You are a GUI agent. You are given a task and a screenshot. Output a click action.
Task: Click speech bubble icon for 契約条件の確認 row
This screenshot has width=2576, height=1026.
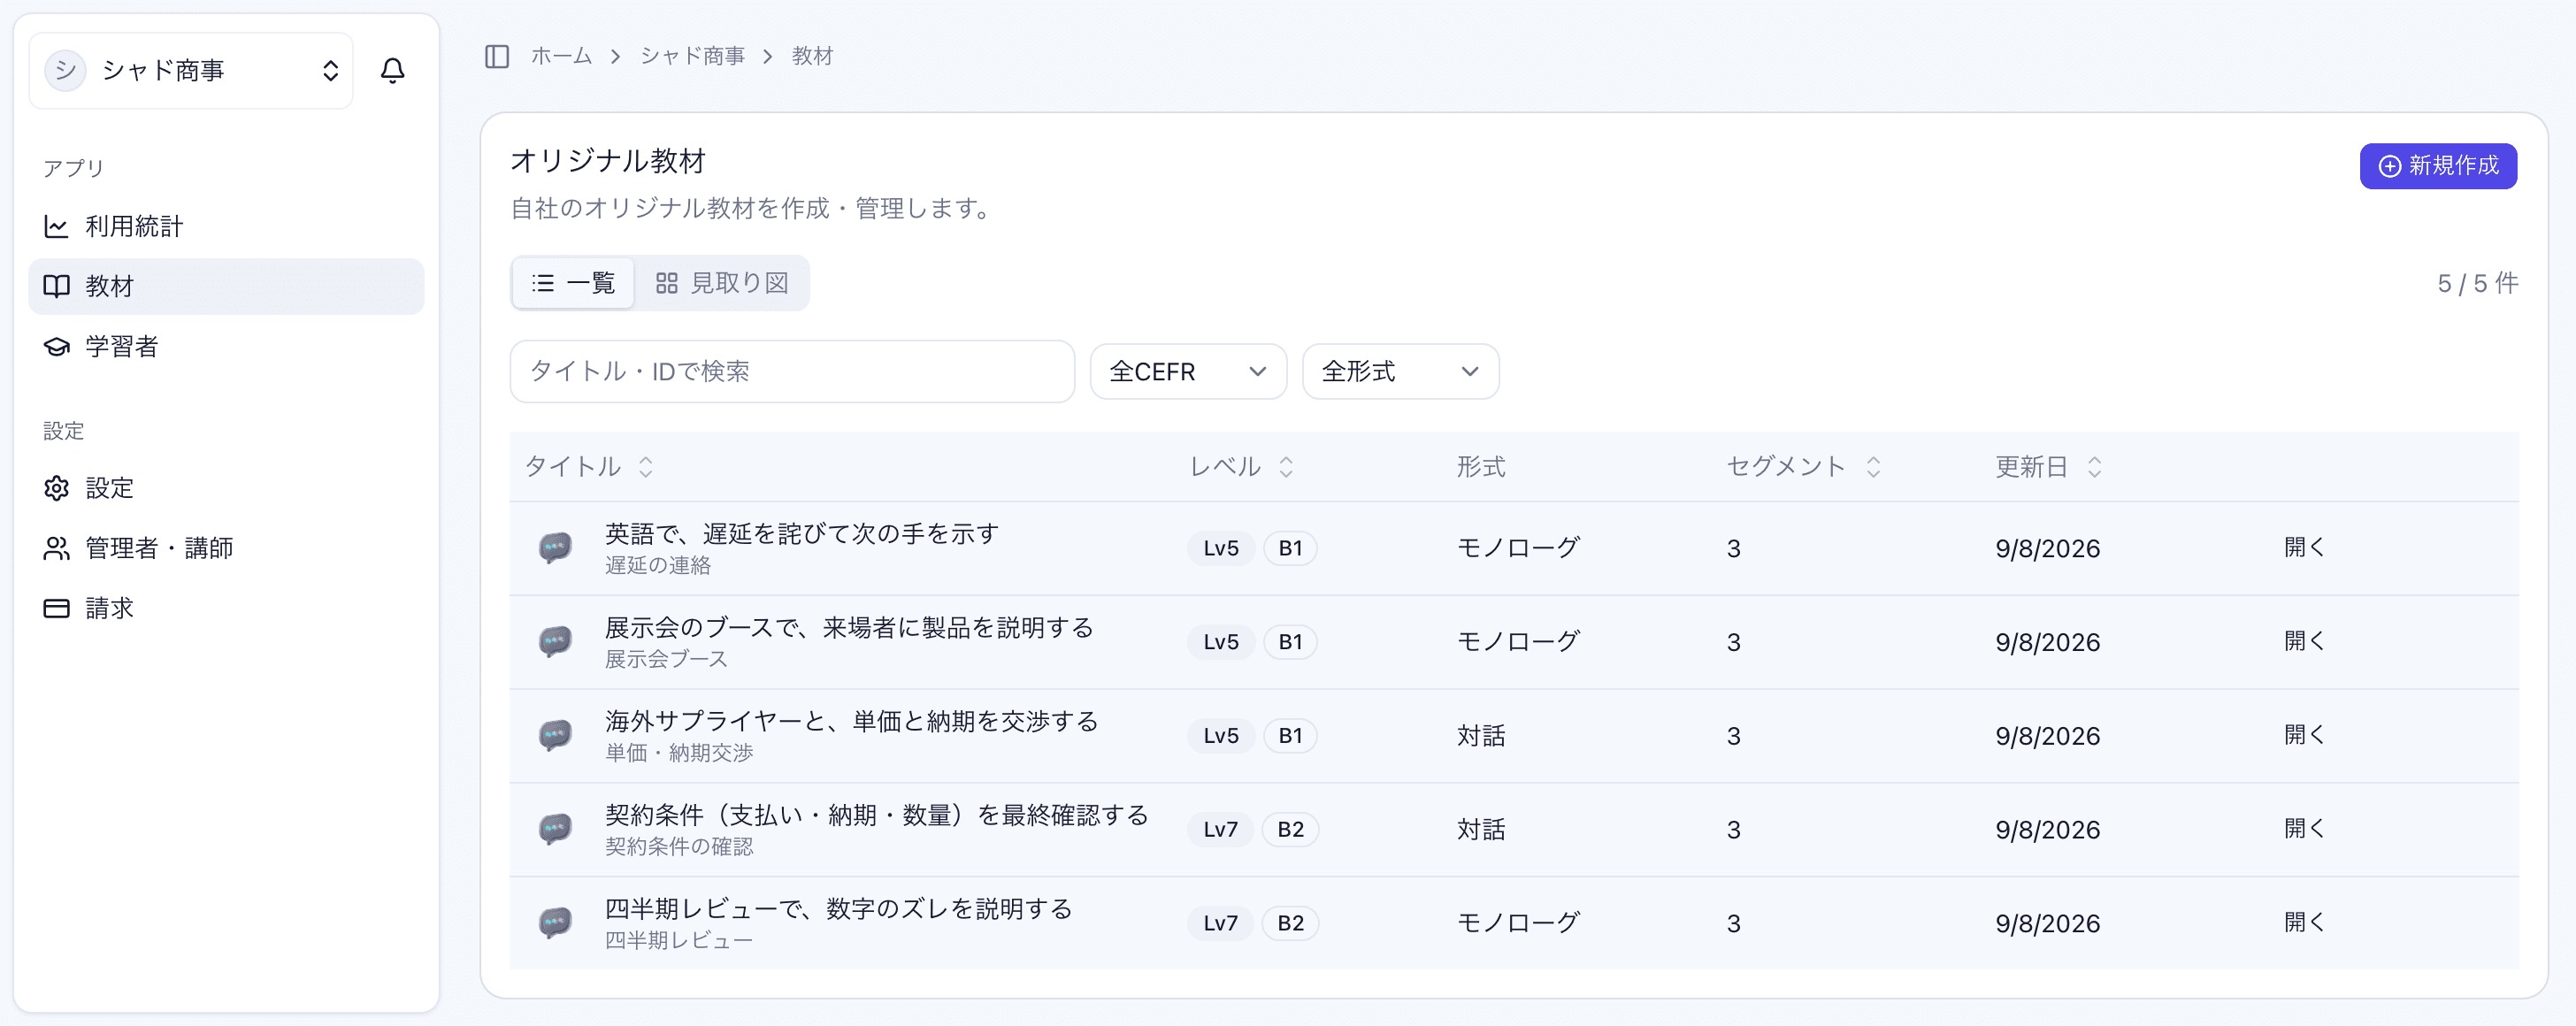click(x=555, y=829)
